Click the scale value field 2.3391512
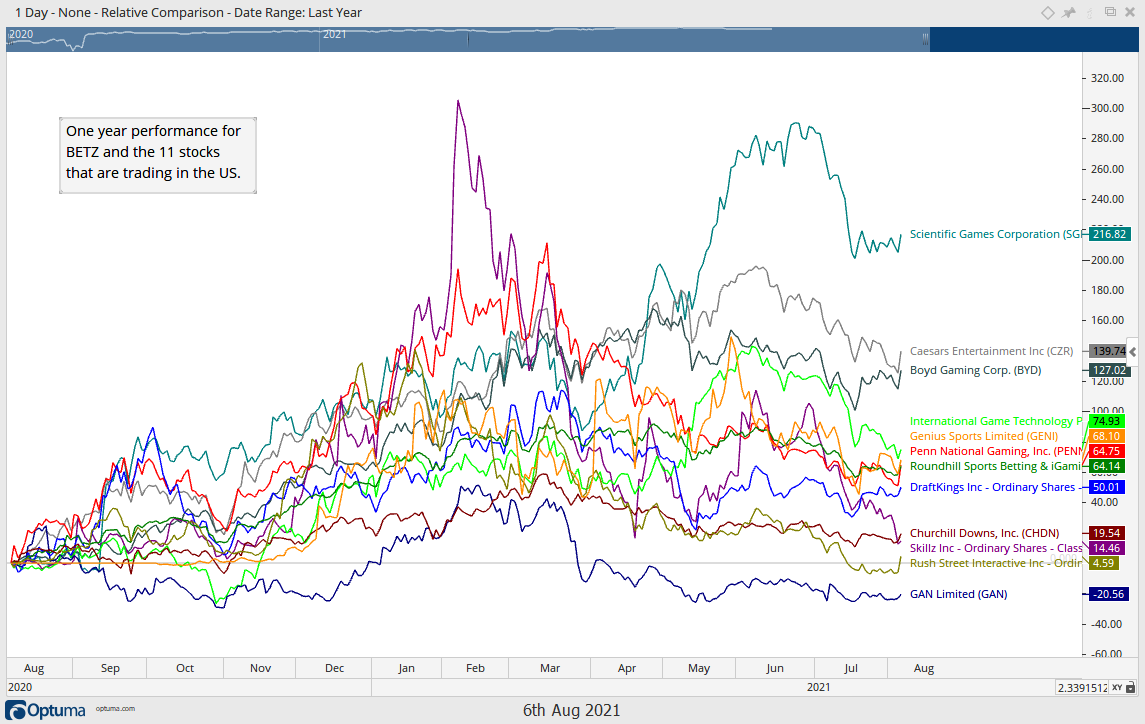The height and width of the screenshot is (724, 1145). (x=1082, y=687)
